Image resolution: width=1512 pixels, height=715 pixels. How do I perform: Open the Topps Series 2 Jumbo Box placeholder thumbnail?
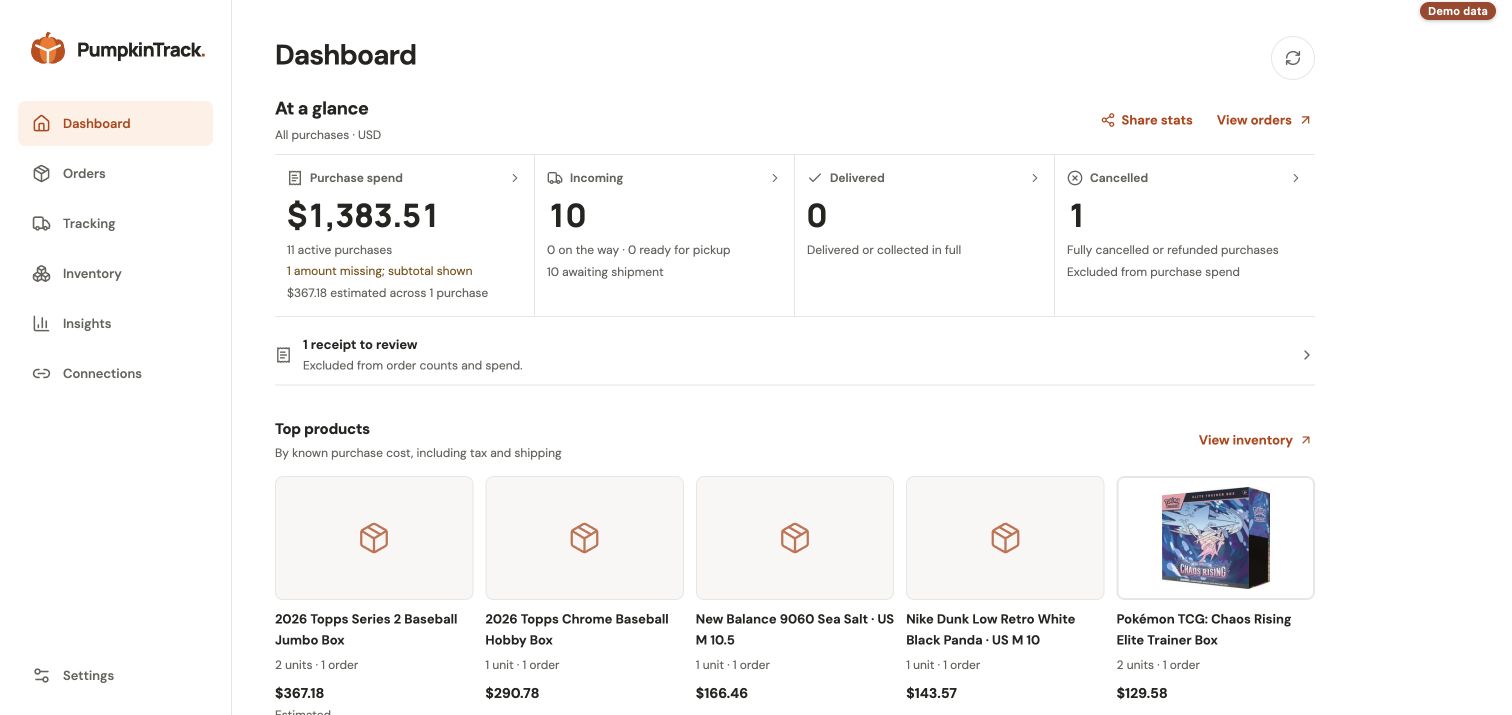click(x=374, y=538)
